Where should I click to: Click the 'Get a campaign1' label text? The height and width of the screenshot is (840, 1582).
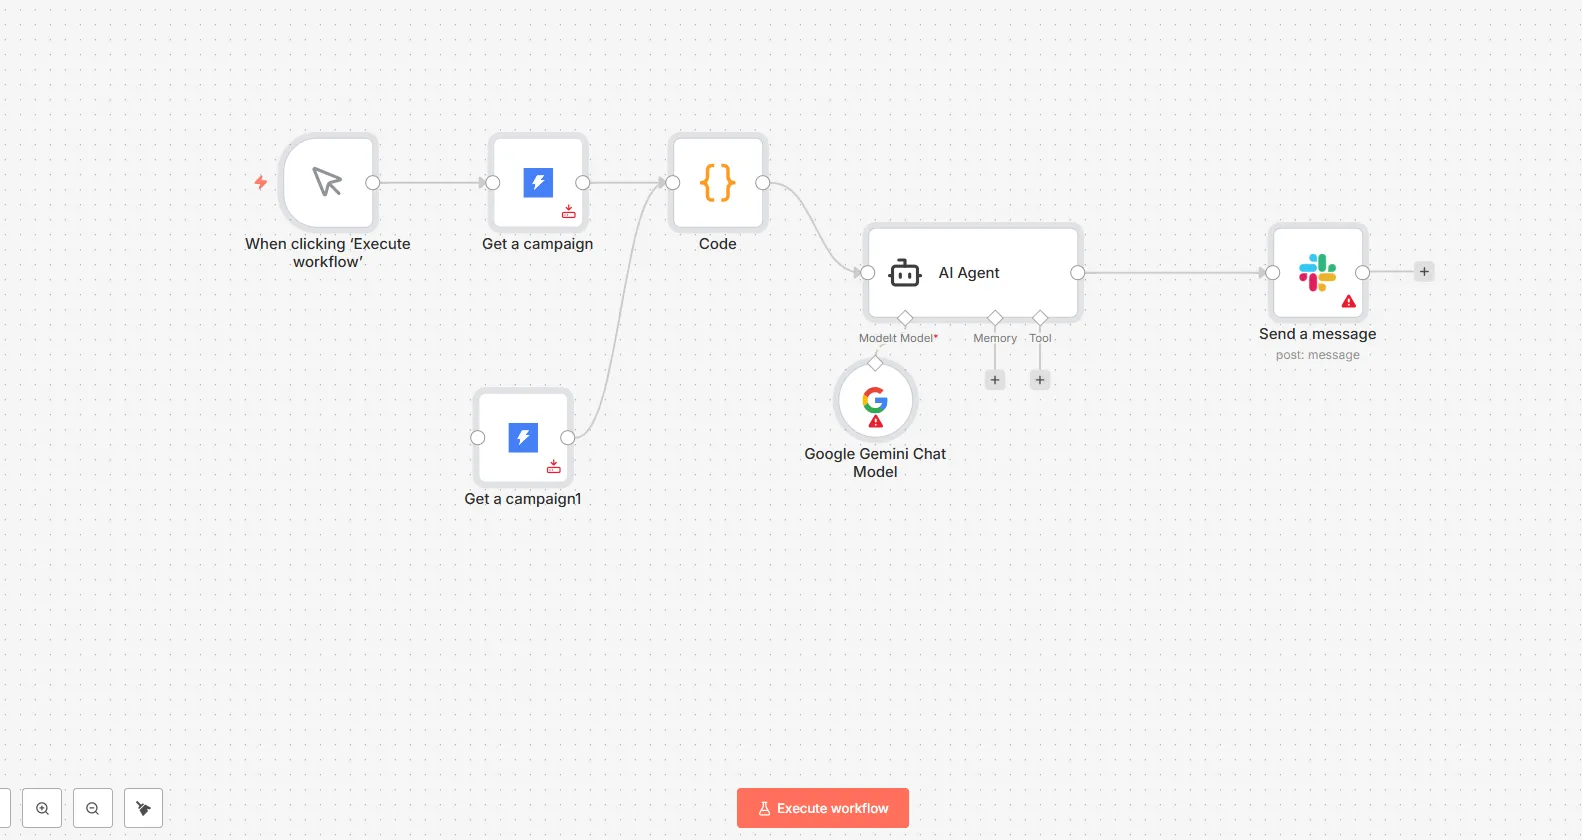[x=523, y=499]
